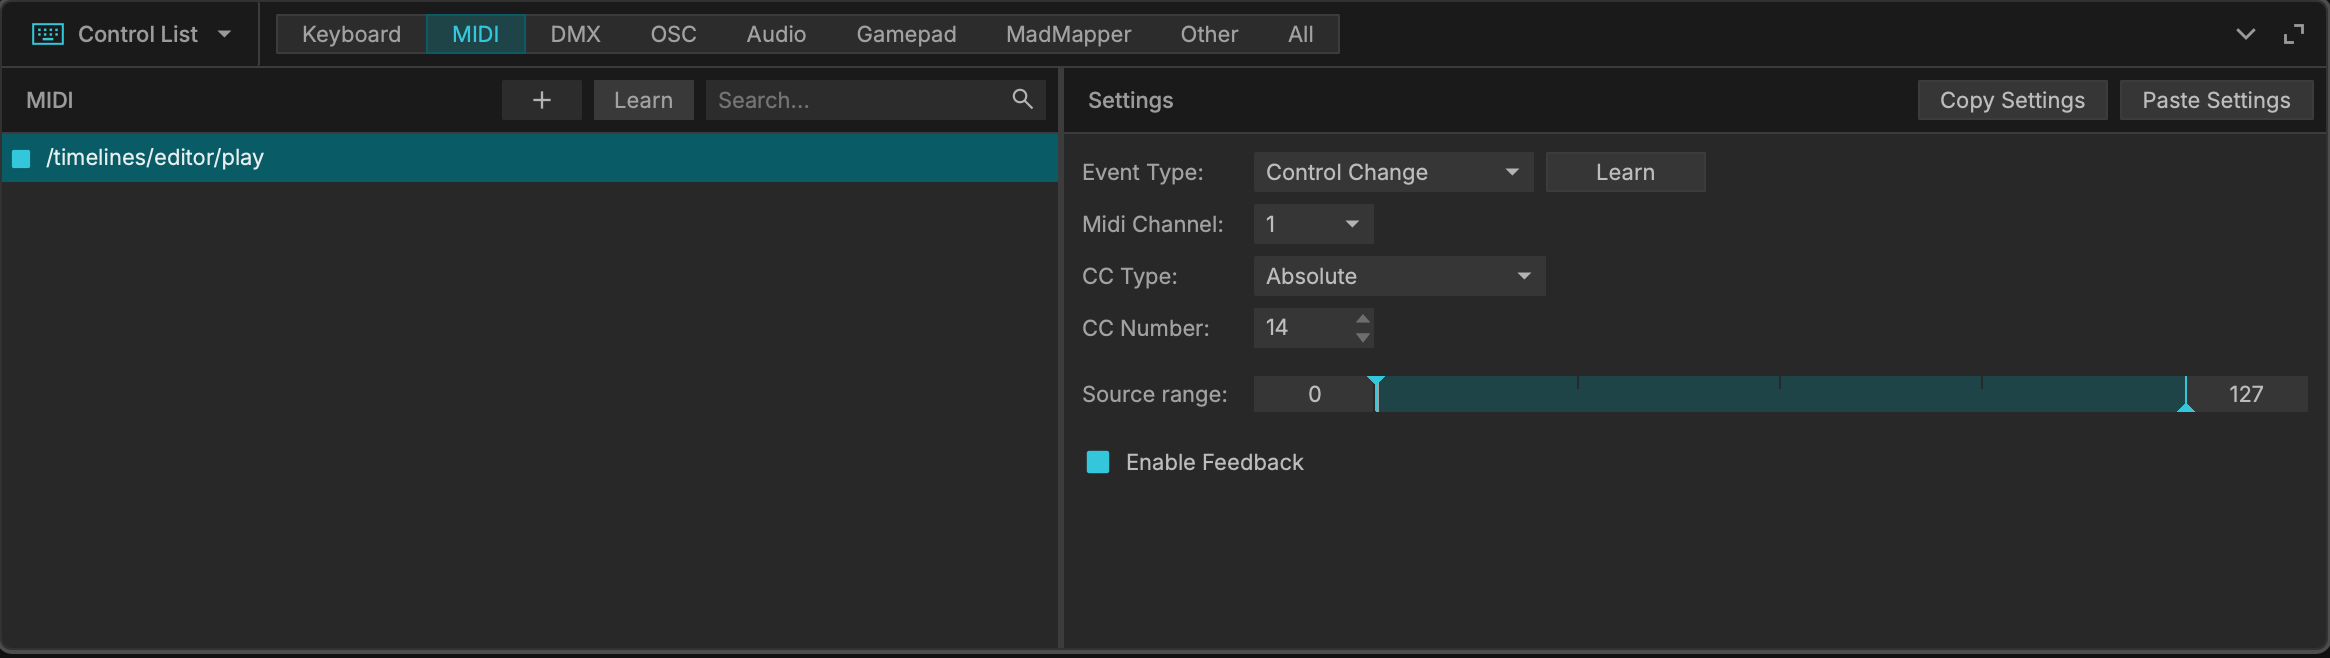Click Learn in the MIDI list header

(643, 100)
